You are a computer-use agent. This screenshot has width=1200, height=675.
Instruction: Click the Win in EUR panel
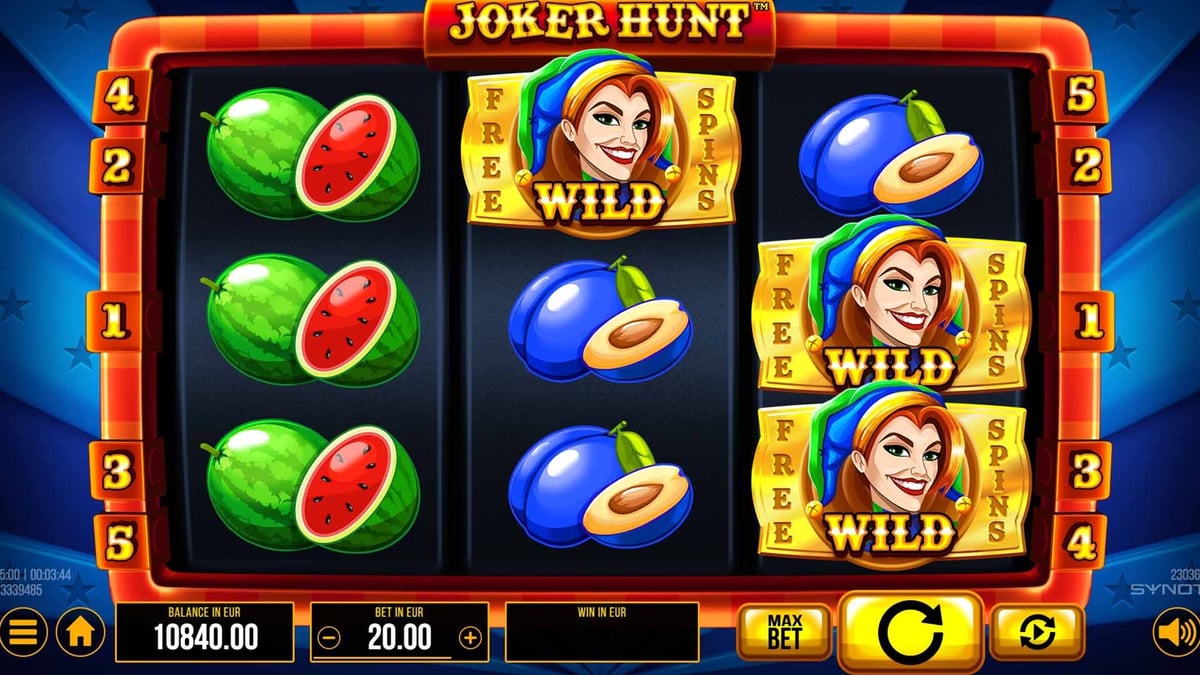point(602,632)
